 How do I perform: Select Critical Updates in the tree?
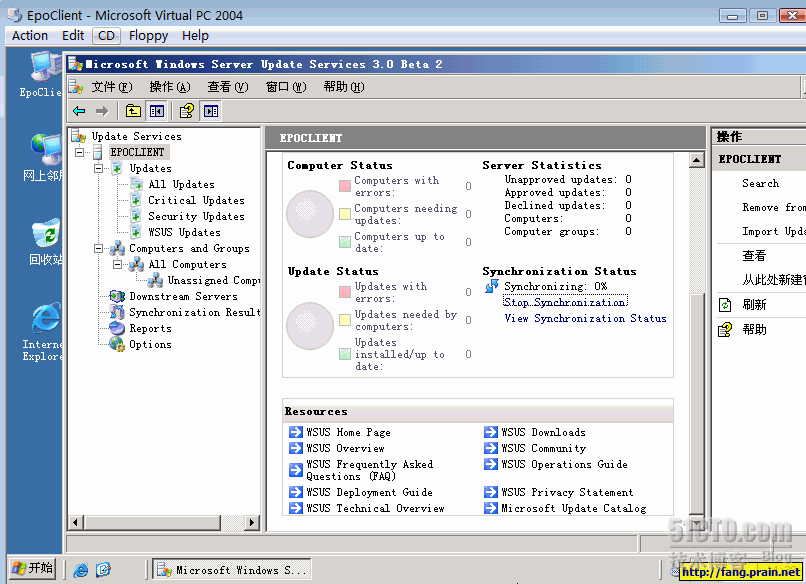[196, 200]
